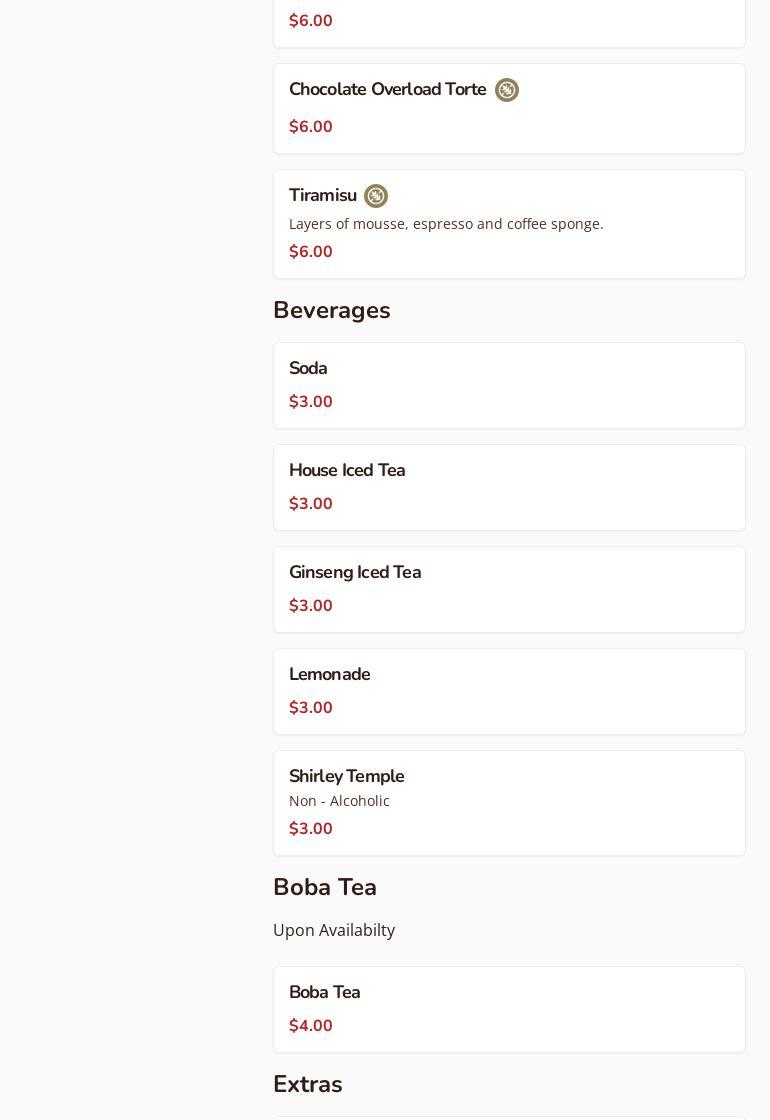Choose the Ginseng Iced Tea item
Image resolution: width=770 pixels, height=1120 pixels.
click(x=509, y=589)
